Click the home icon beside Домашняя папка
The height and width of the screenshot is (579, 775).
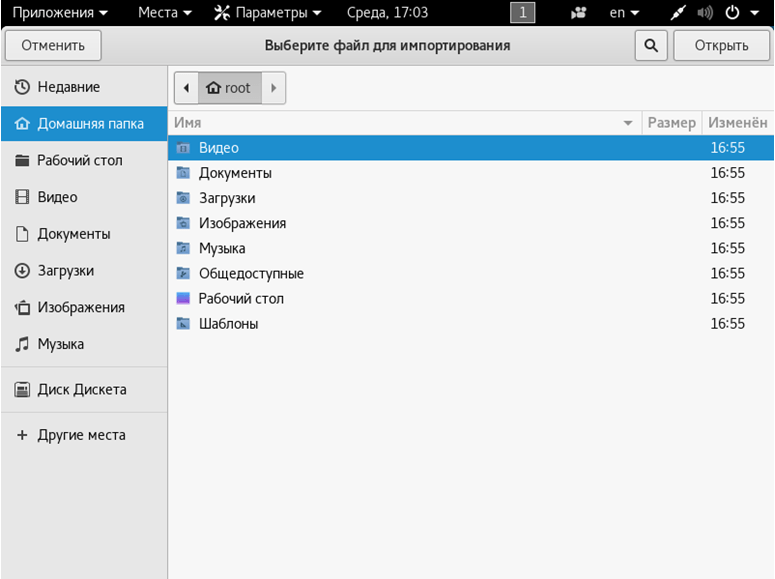(x=22, y=124)
